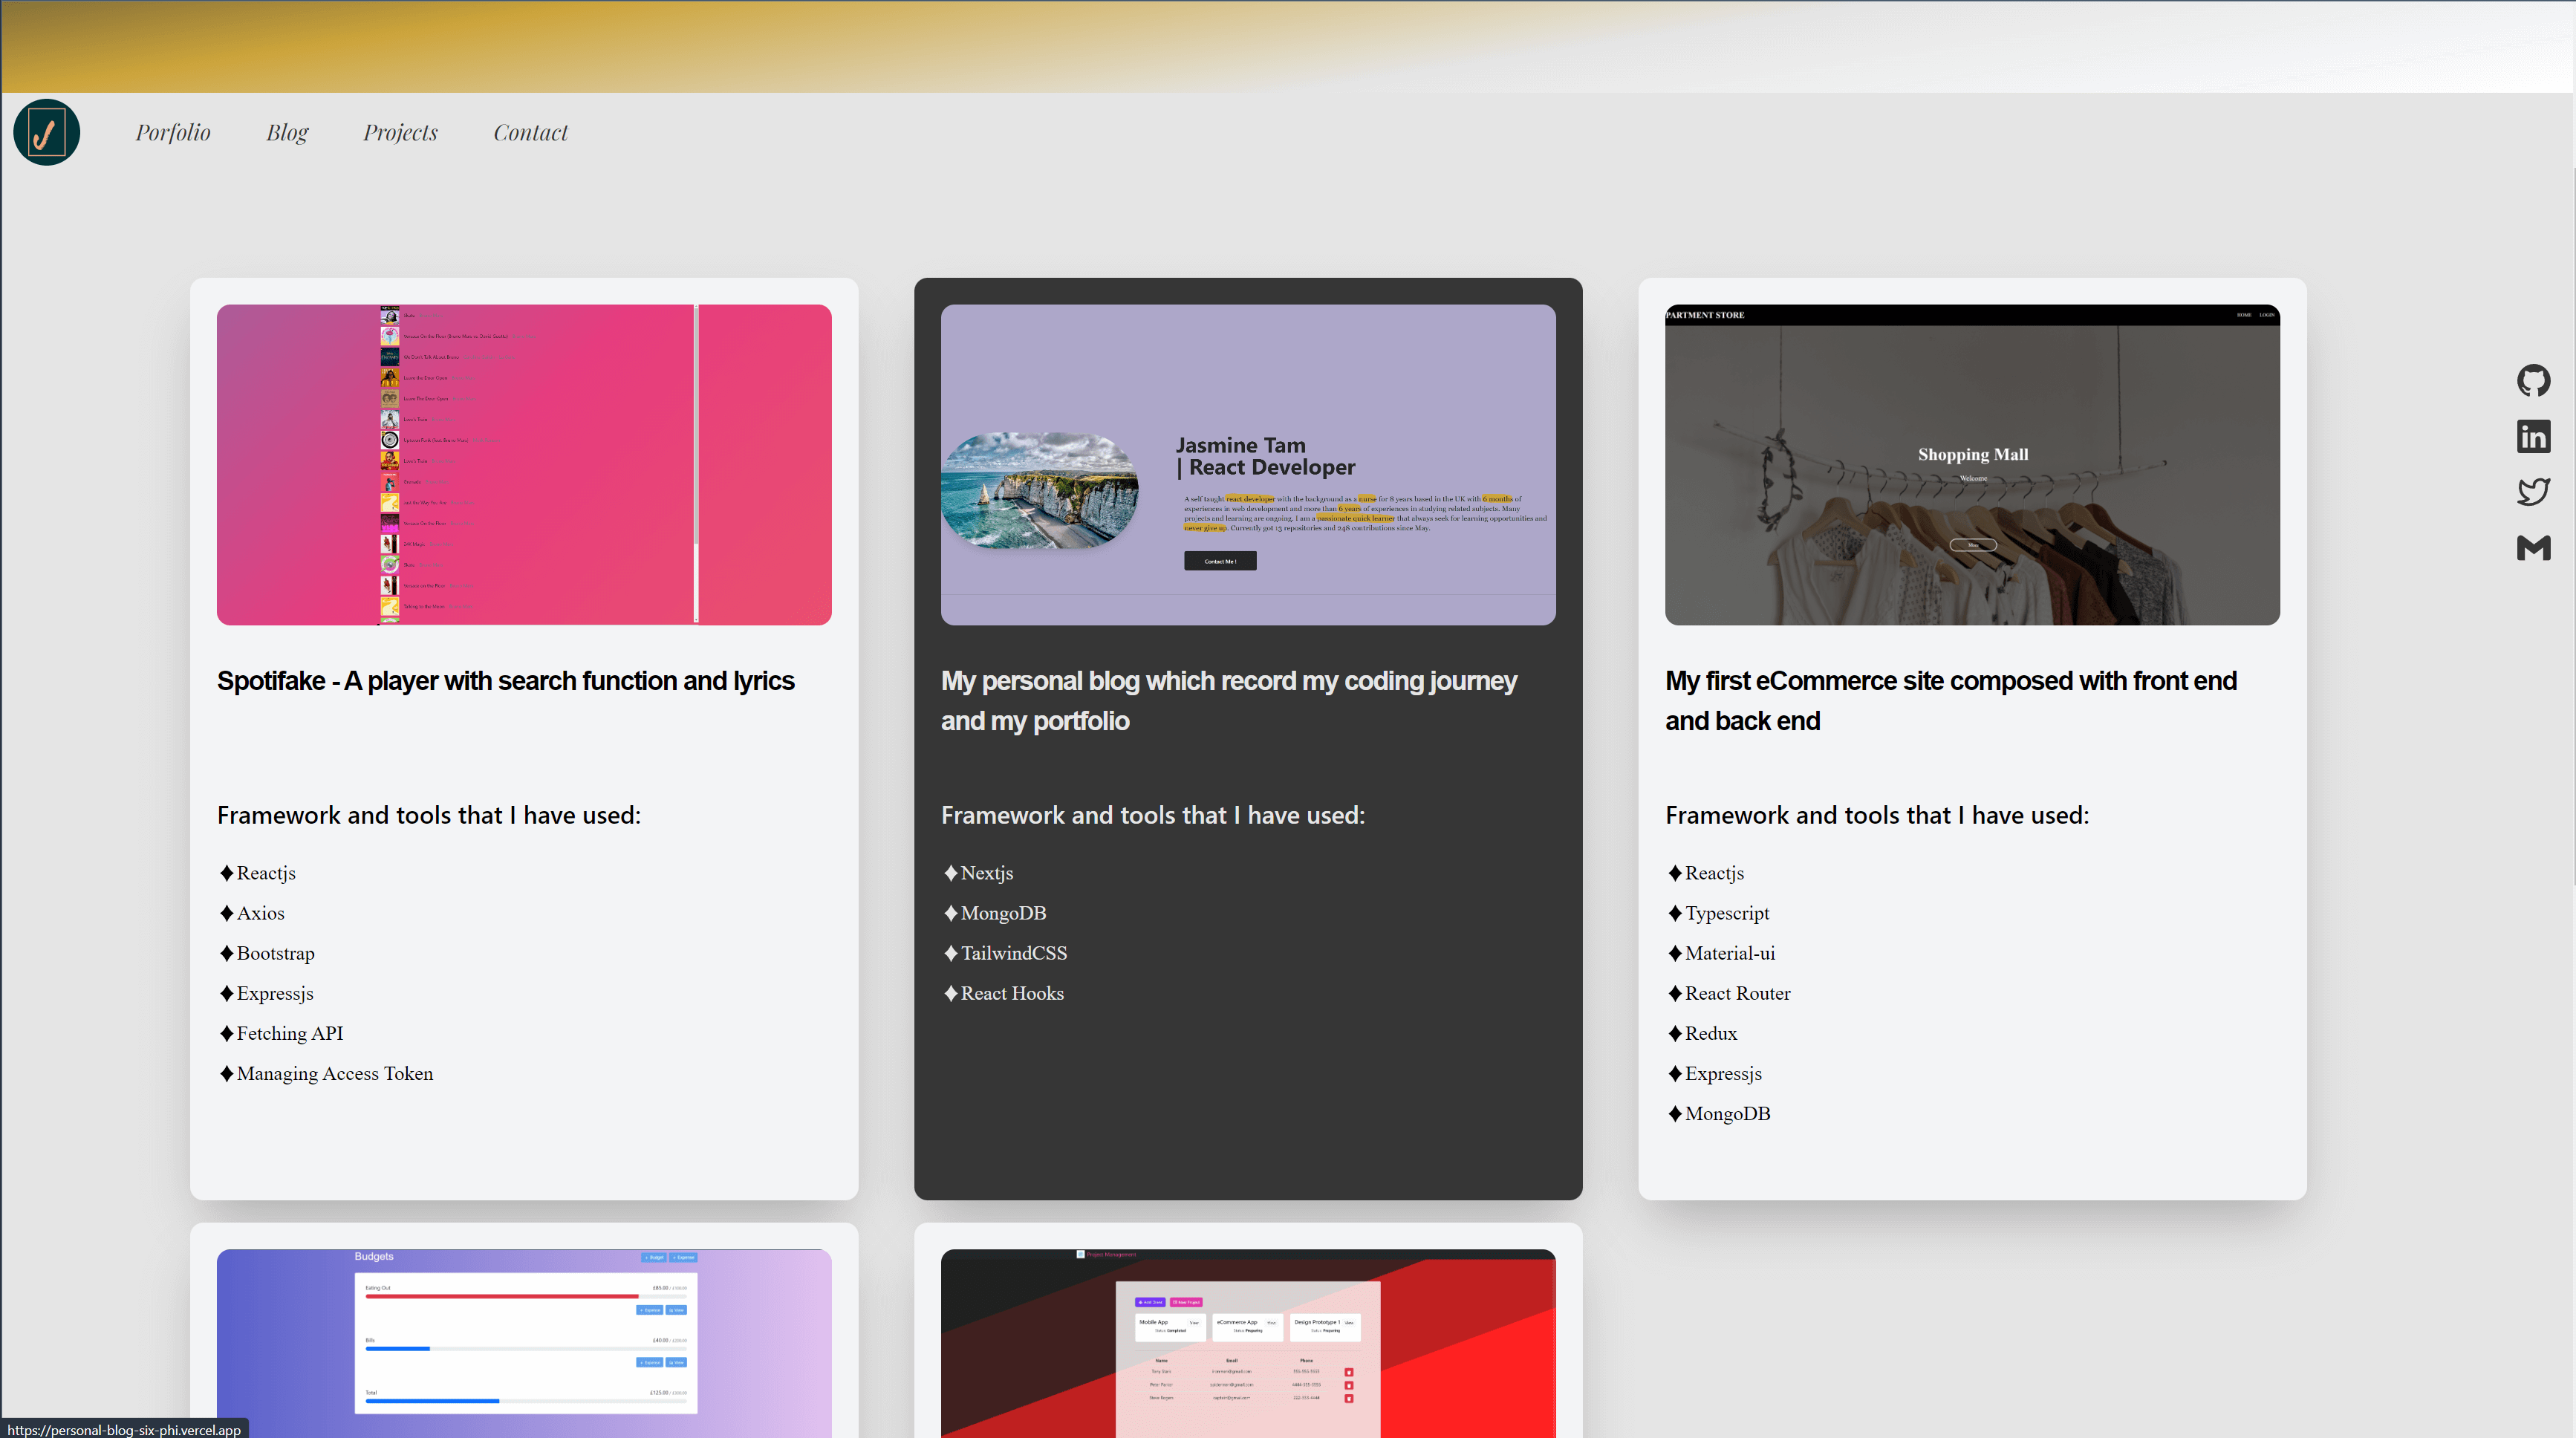Click the Contact Me button in blog preview
2576x1438 pixels.
[x=1220, y=561]
